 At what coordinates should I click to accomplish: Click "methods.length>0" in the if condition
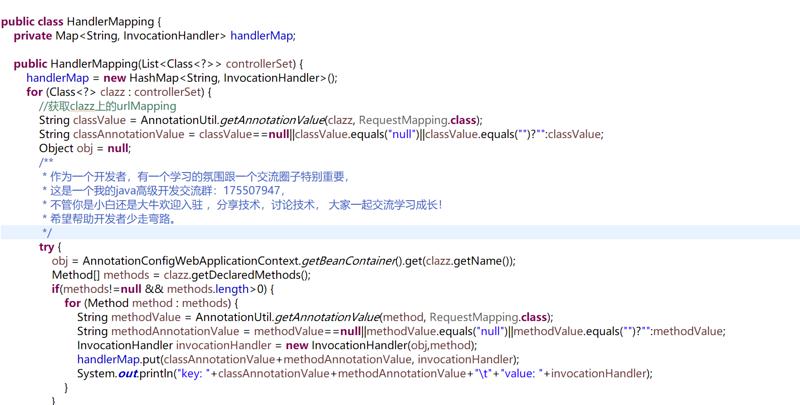tap(217, 289)
